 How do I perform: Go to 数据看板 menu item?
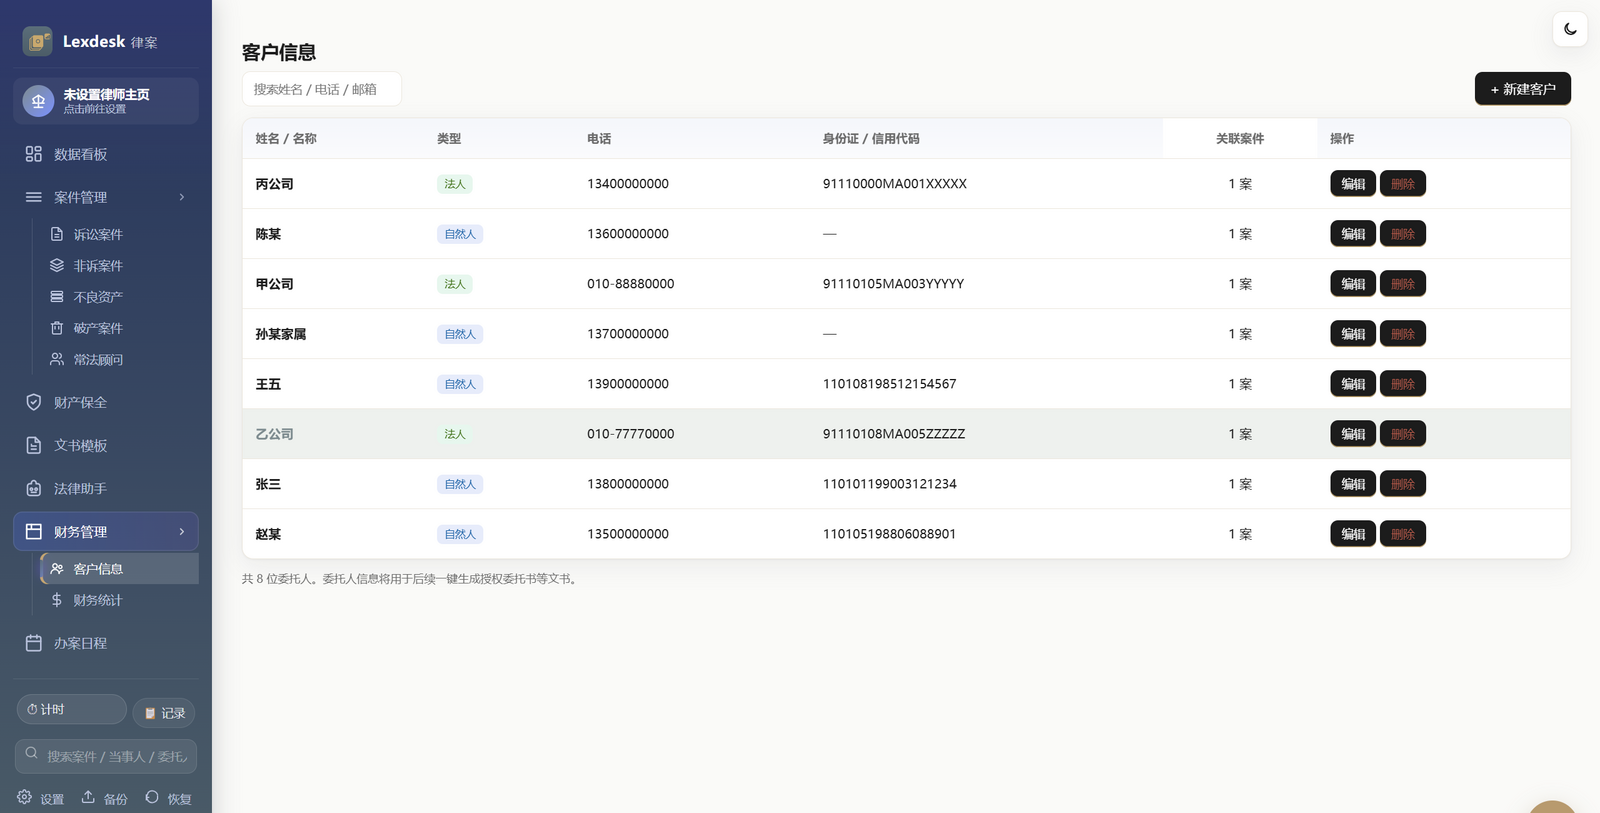pyautogui.click(x=106, y=154)
